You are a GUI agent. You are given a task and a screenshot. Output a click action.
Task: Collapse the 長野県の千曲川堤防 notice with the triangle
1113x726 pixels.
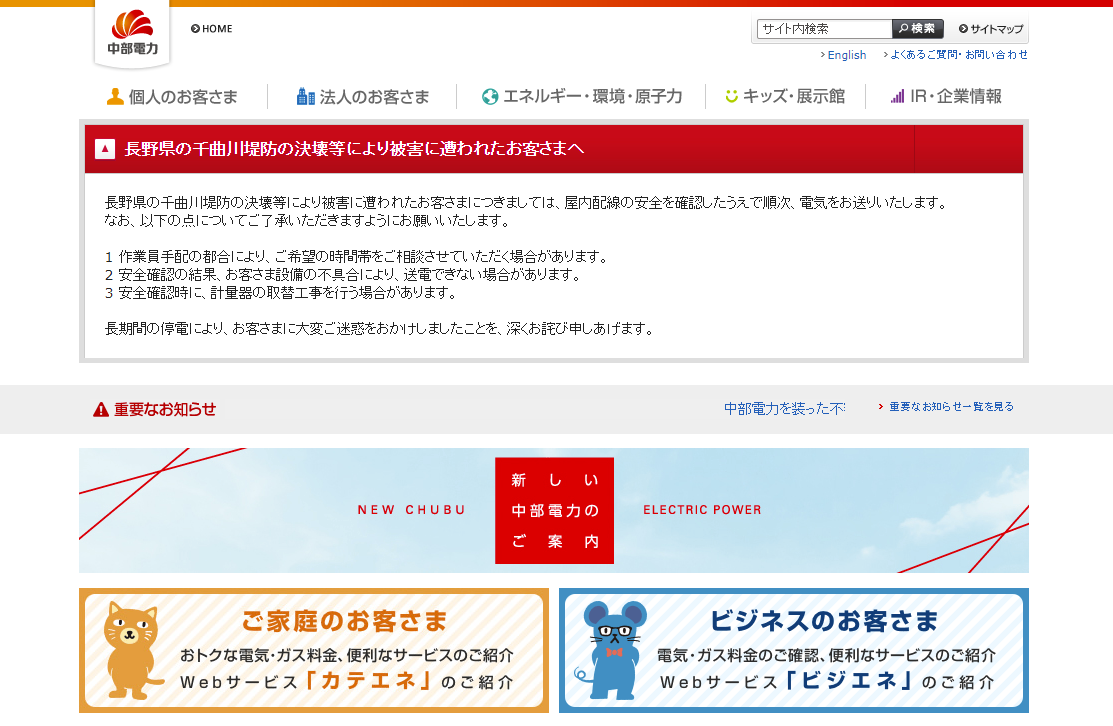pyautogui.click(x=105, y=148)
